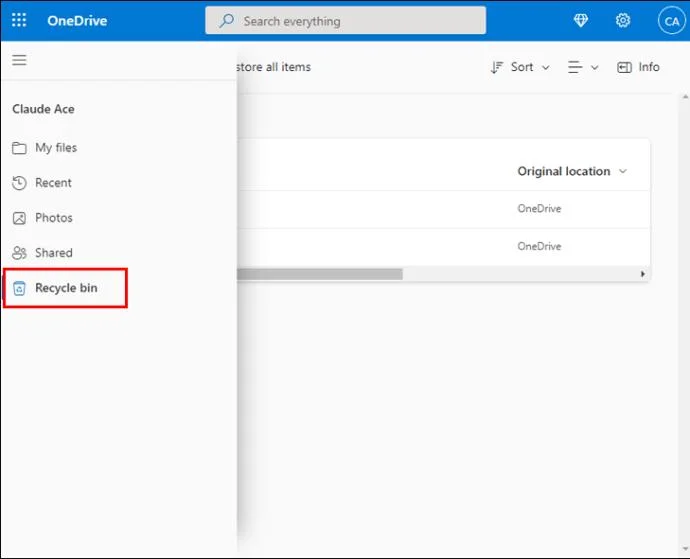690x559 pixels.
Task: Click the Shared people icon
Action: (x=19, y=253)
